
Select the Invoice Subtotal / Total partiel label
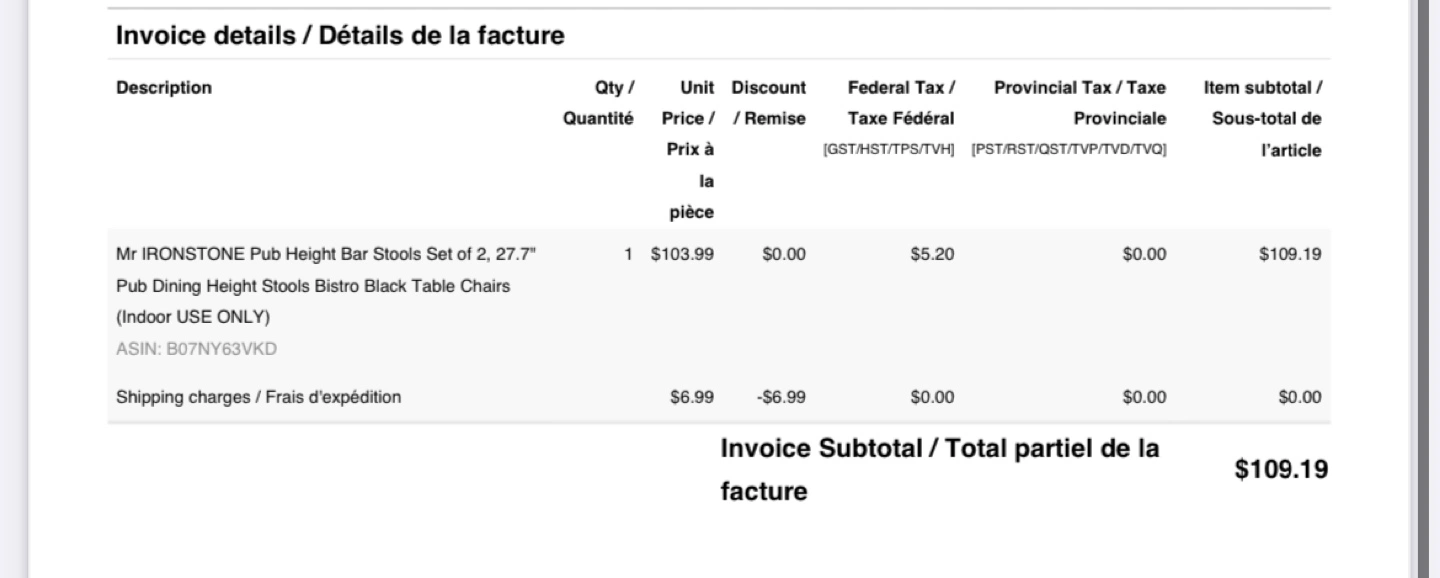(x=941, y=470)
